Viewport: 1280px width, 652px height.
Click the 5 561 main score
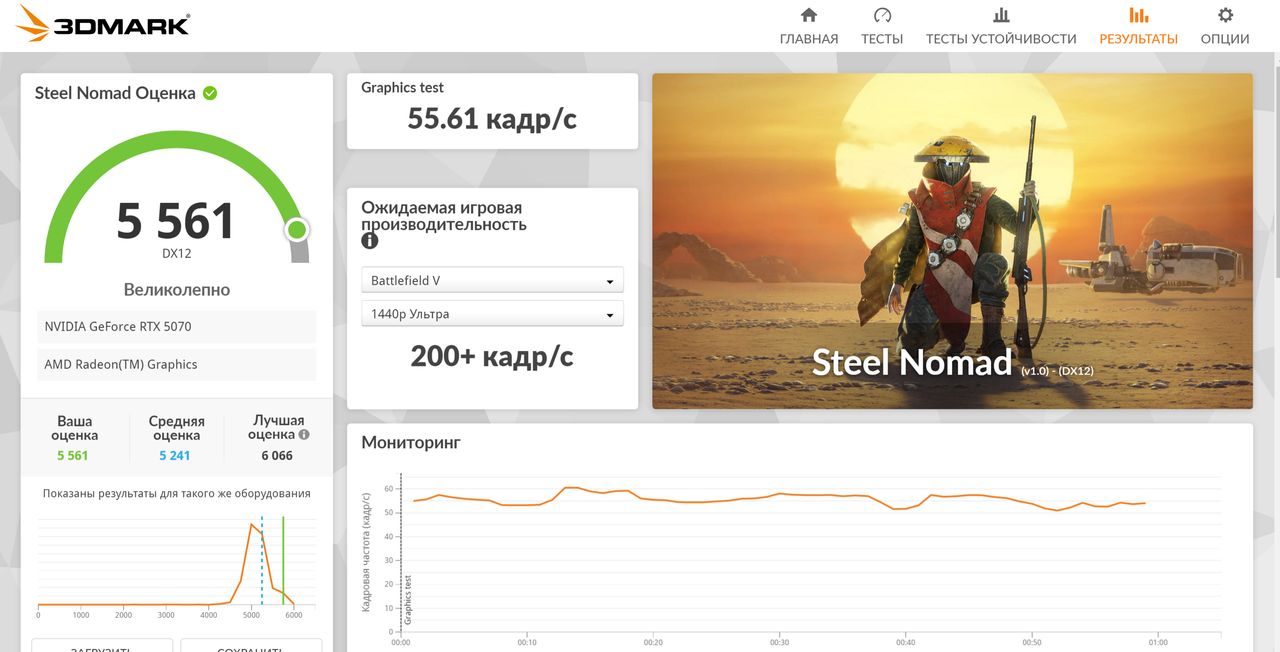point(176,221)
